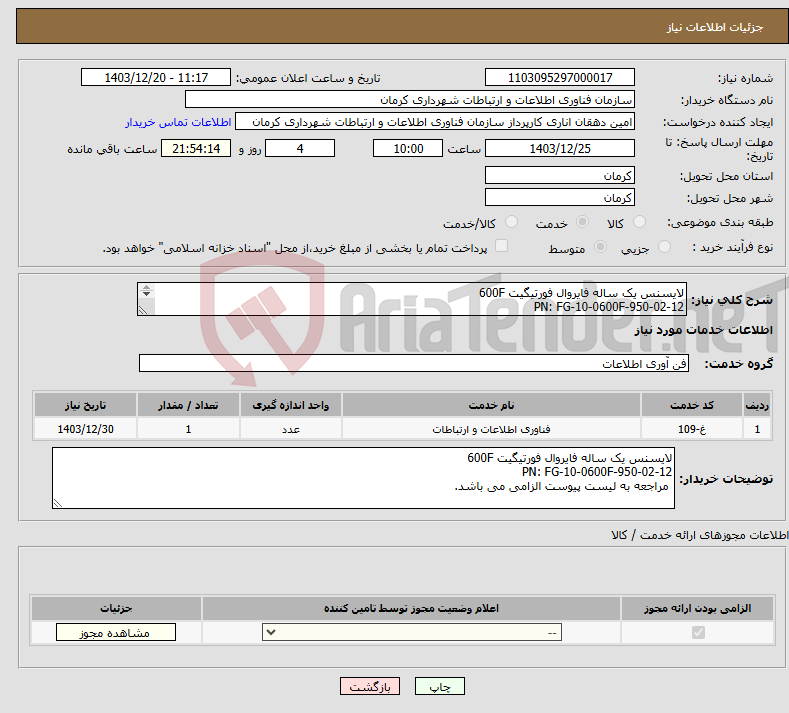Click the request creator name field

pyautogui.click(x=435, y=122)
